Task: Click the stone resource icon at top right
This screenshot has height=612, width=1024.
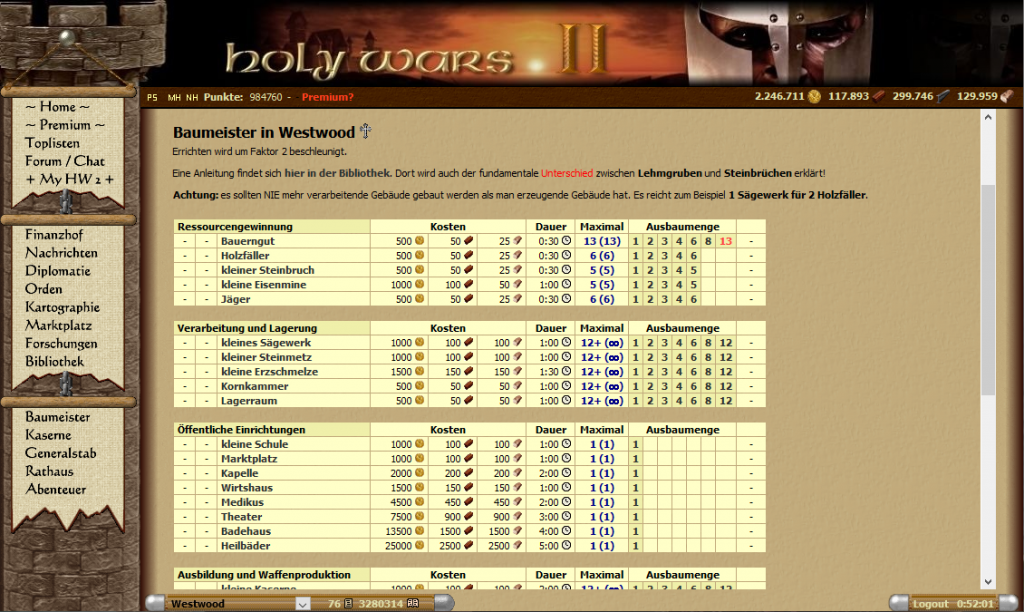Action: pyautogui.click(x=1006, y=97)
